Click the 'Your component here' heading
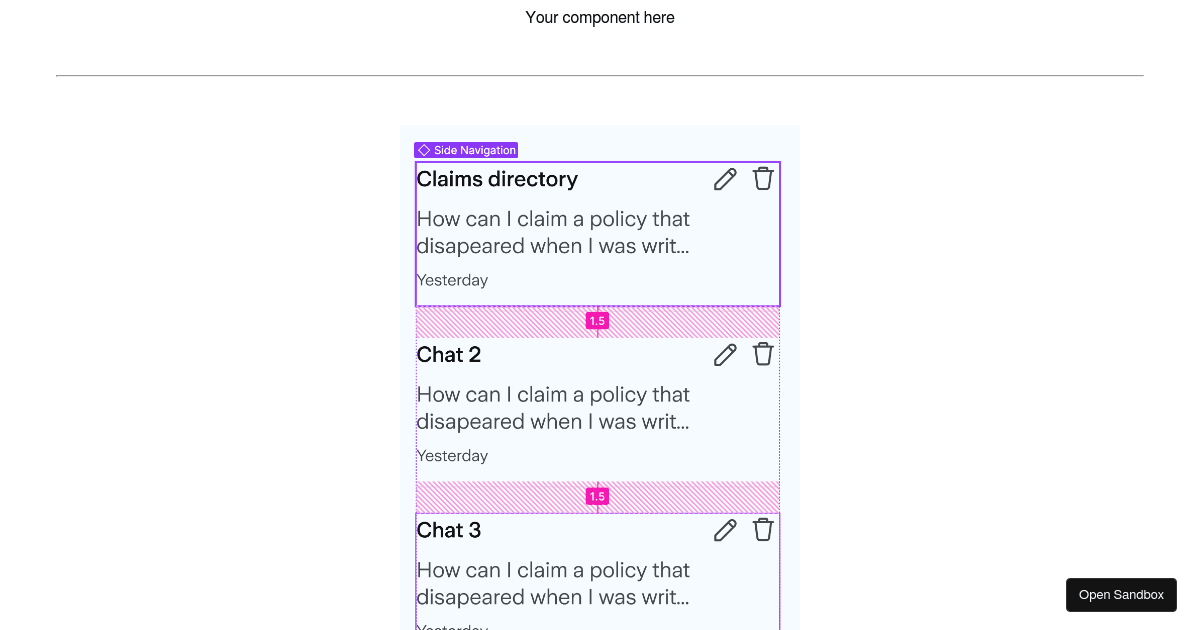Screen dimensions: 1200x630 coord(600,17)
